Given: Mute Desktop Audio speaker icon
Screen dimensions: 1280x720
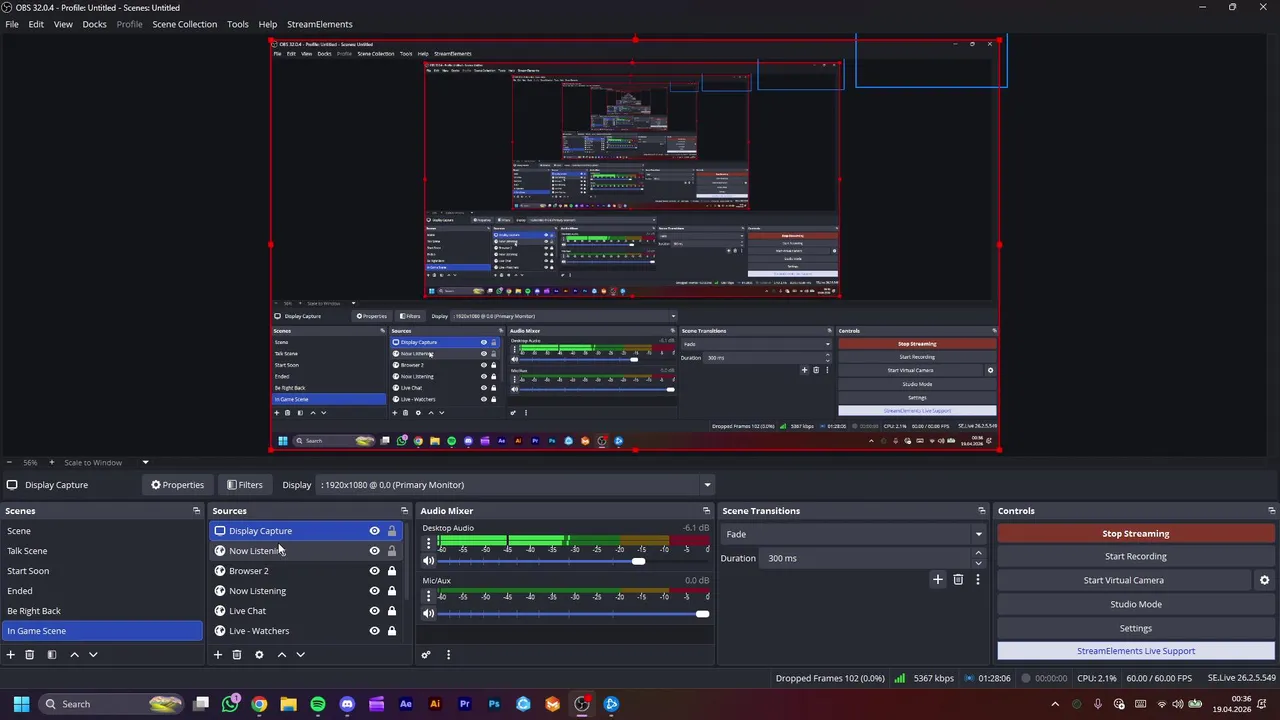Looking at the screenshot, I should [429, 561].
